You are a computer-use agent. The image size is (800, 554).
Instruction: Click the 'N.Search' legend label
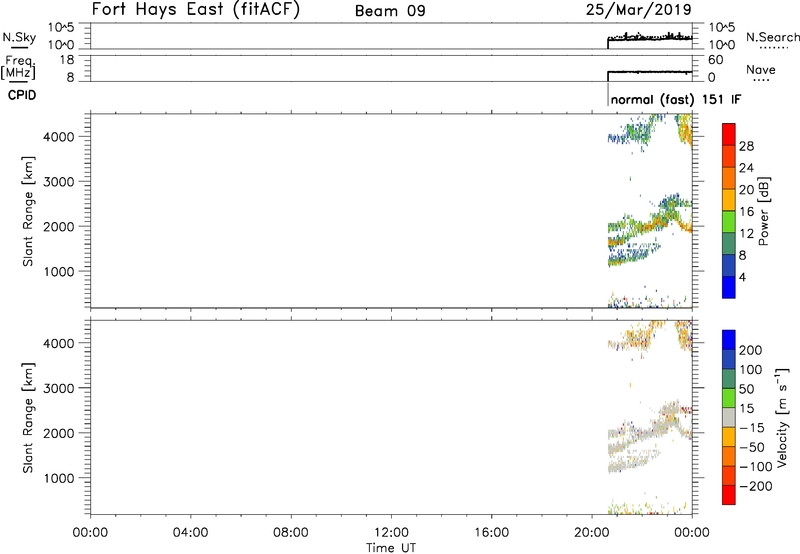tap(772, 37)
